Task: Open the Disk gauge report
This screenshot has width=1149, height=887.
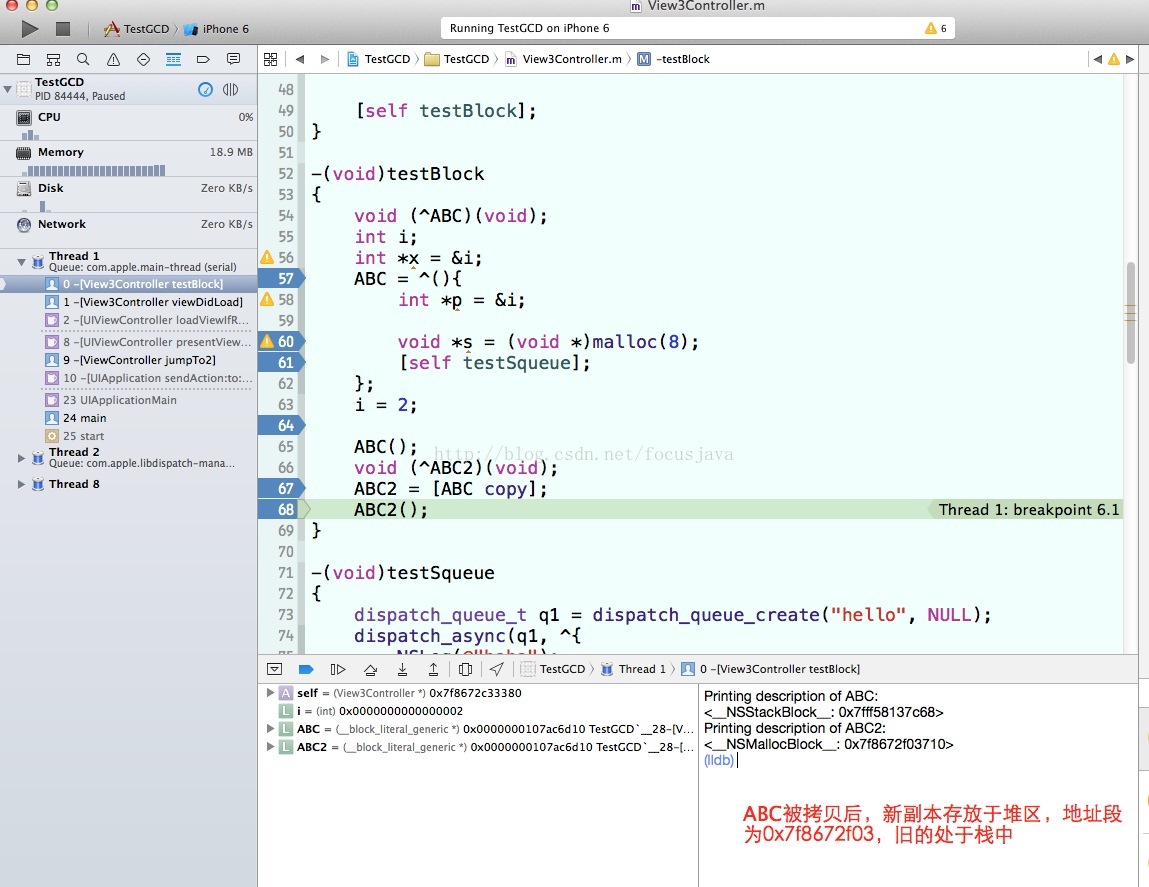Action: coord(128,195)
